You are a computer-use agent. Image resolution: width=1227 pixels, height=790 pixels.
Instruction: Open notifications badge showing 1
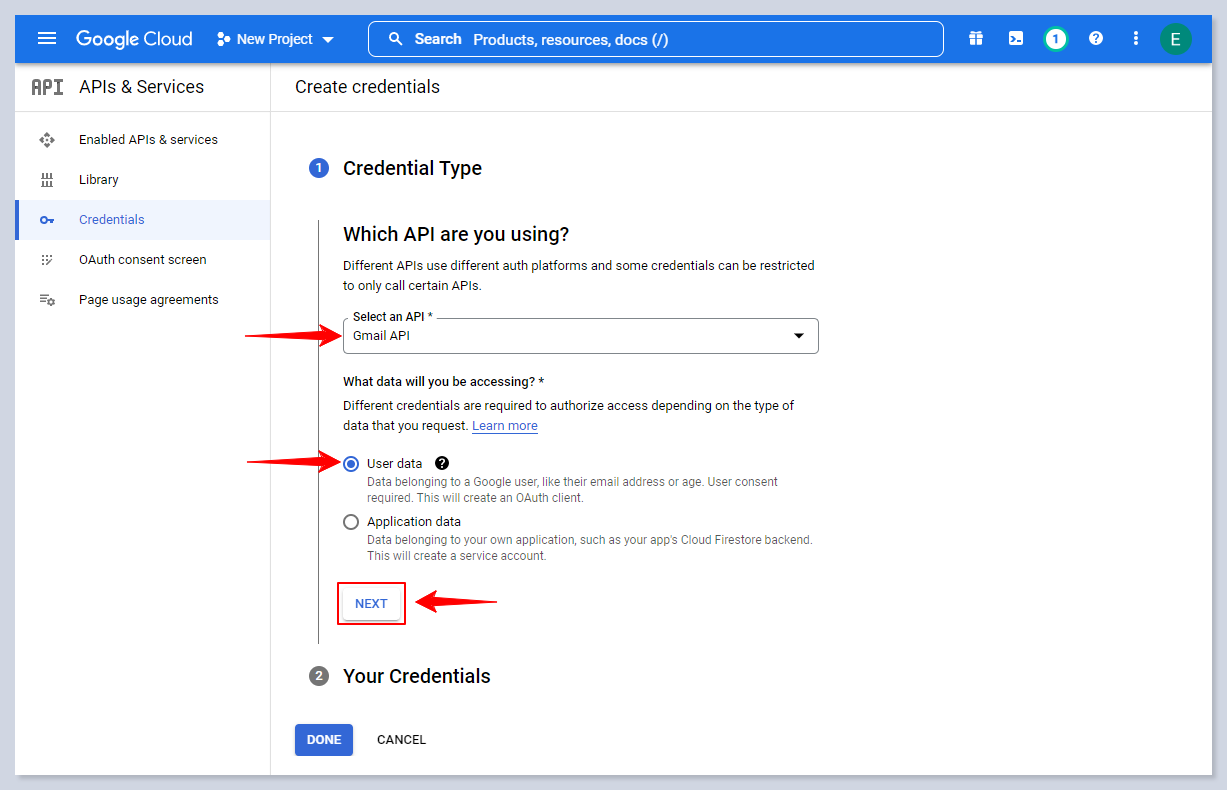[x=1055, y=39]
